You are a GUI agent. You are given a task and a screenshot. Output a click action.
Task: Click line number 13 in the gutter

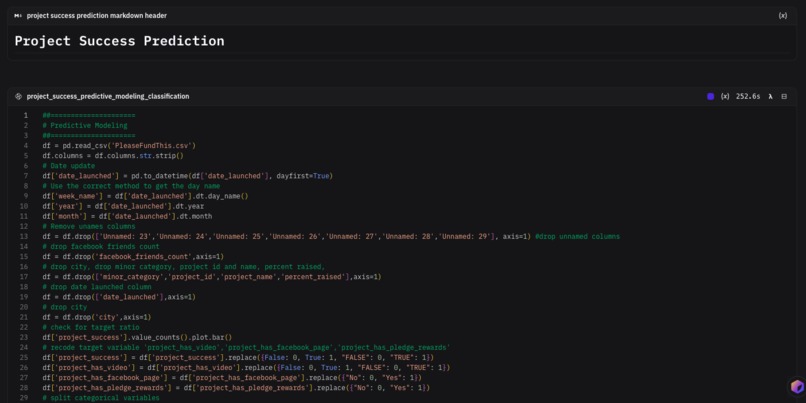click(24, 236)
